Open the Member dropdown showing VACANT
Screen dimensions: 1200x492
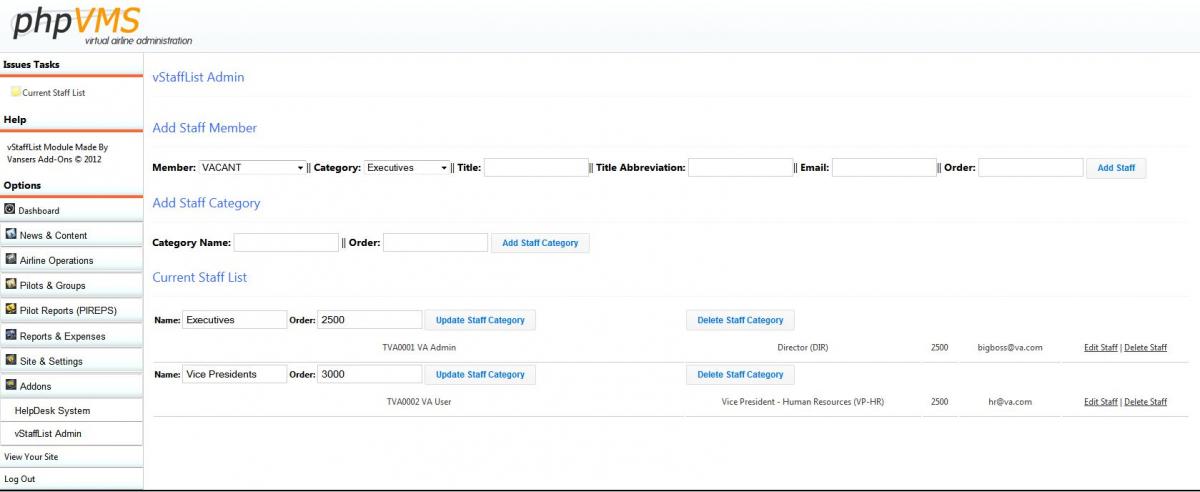click(252, 168)
